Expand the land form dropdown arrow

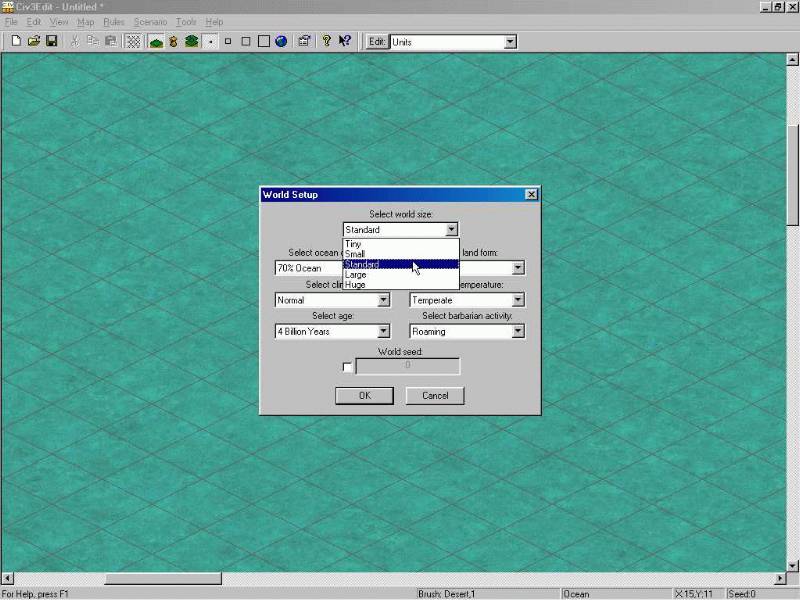[x=518, y=268]
